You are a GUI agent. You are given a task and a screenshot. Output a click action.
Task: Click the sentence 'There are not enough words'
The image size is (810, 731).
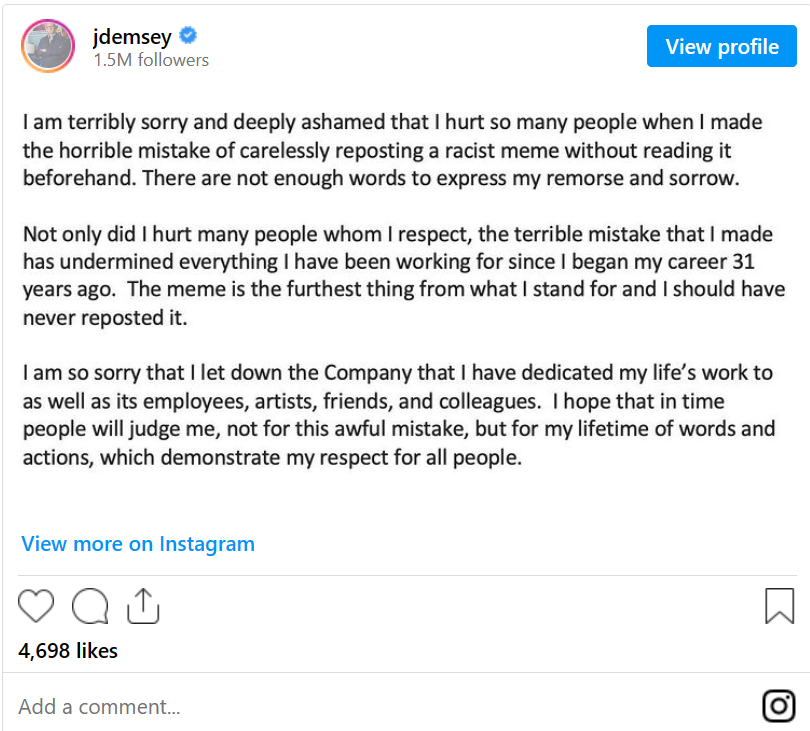[441, 178]
